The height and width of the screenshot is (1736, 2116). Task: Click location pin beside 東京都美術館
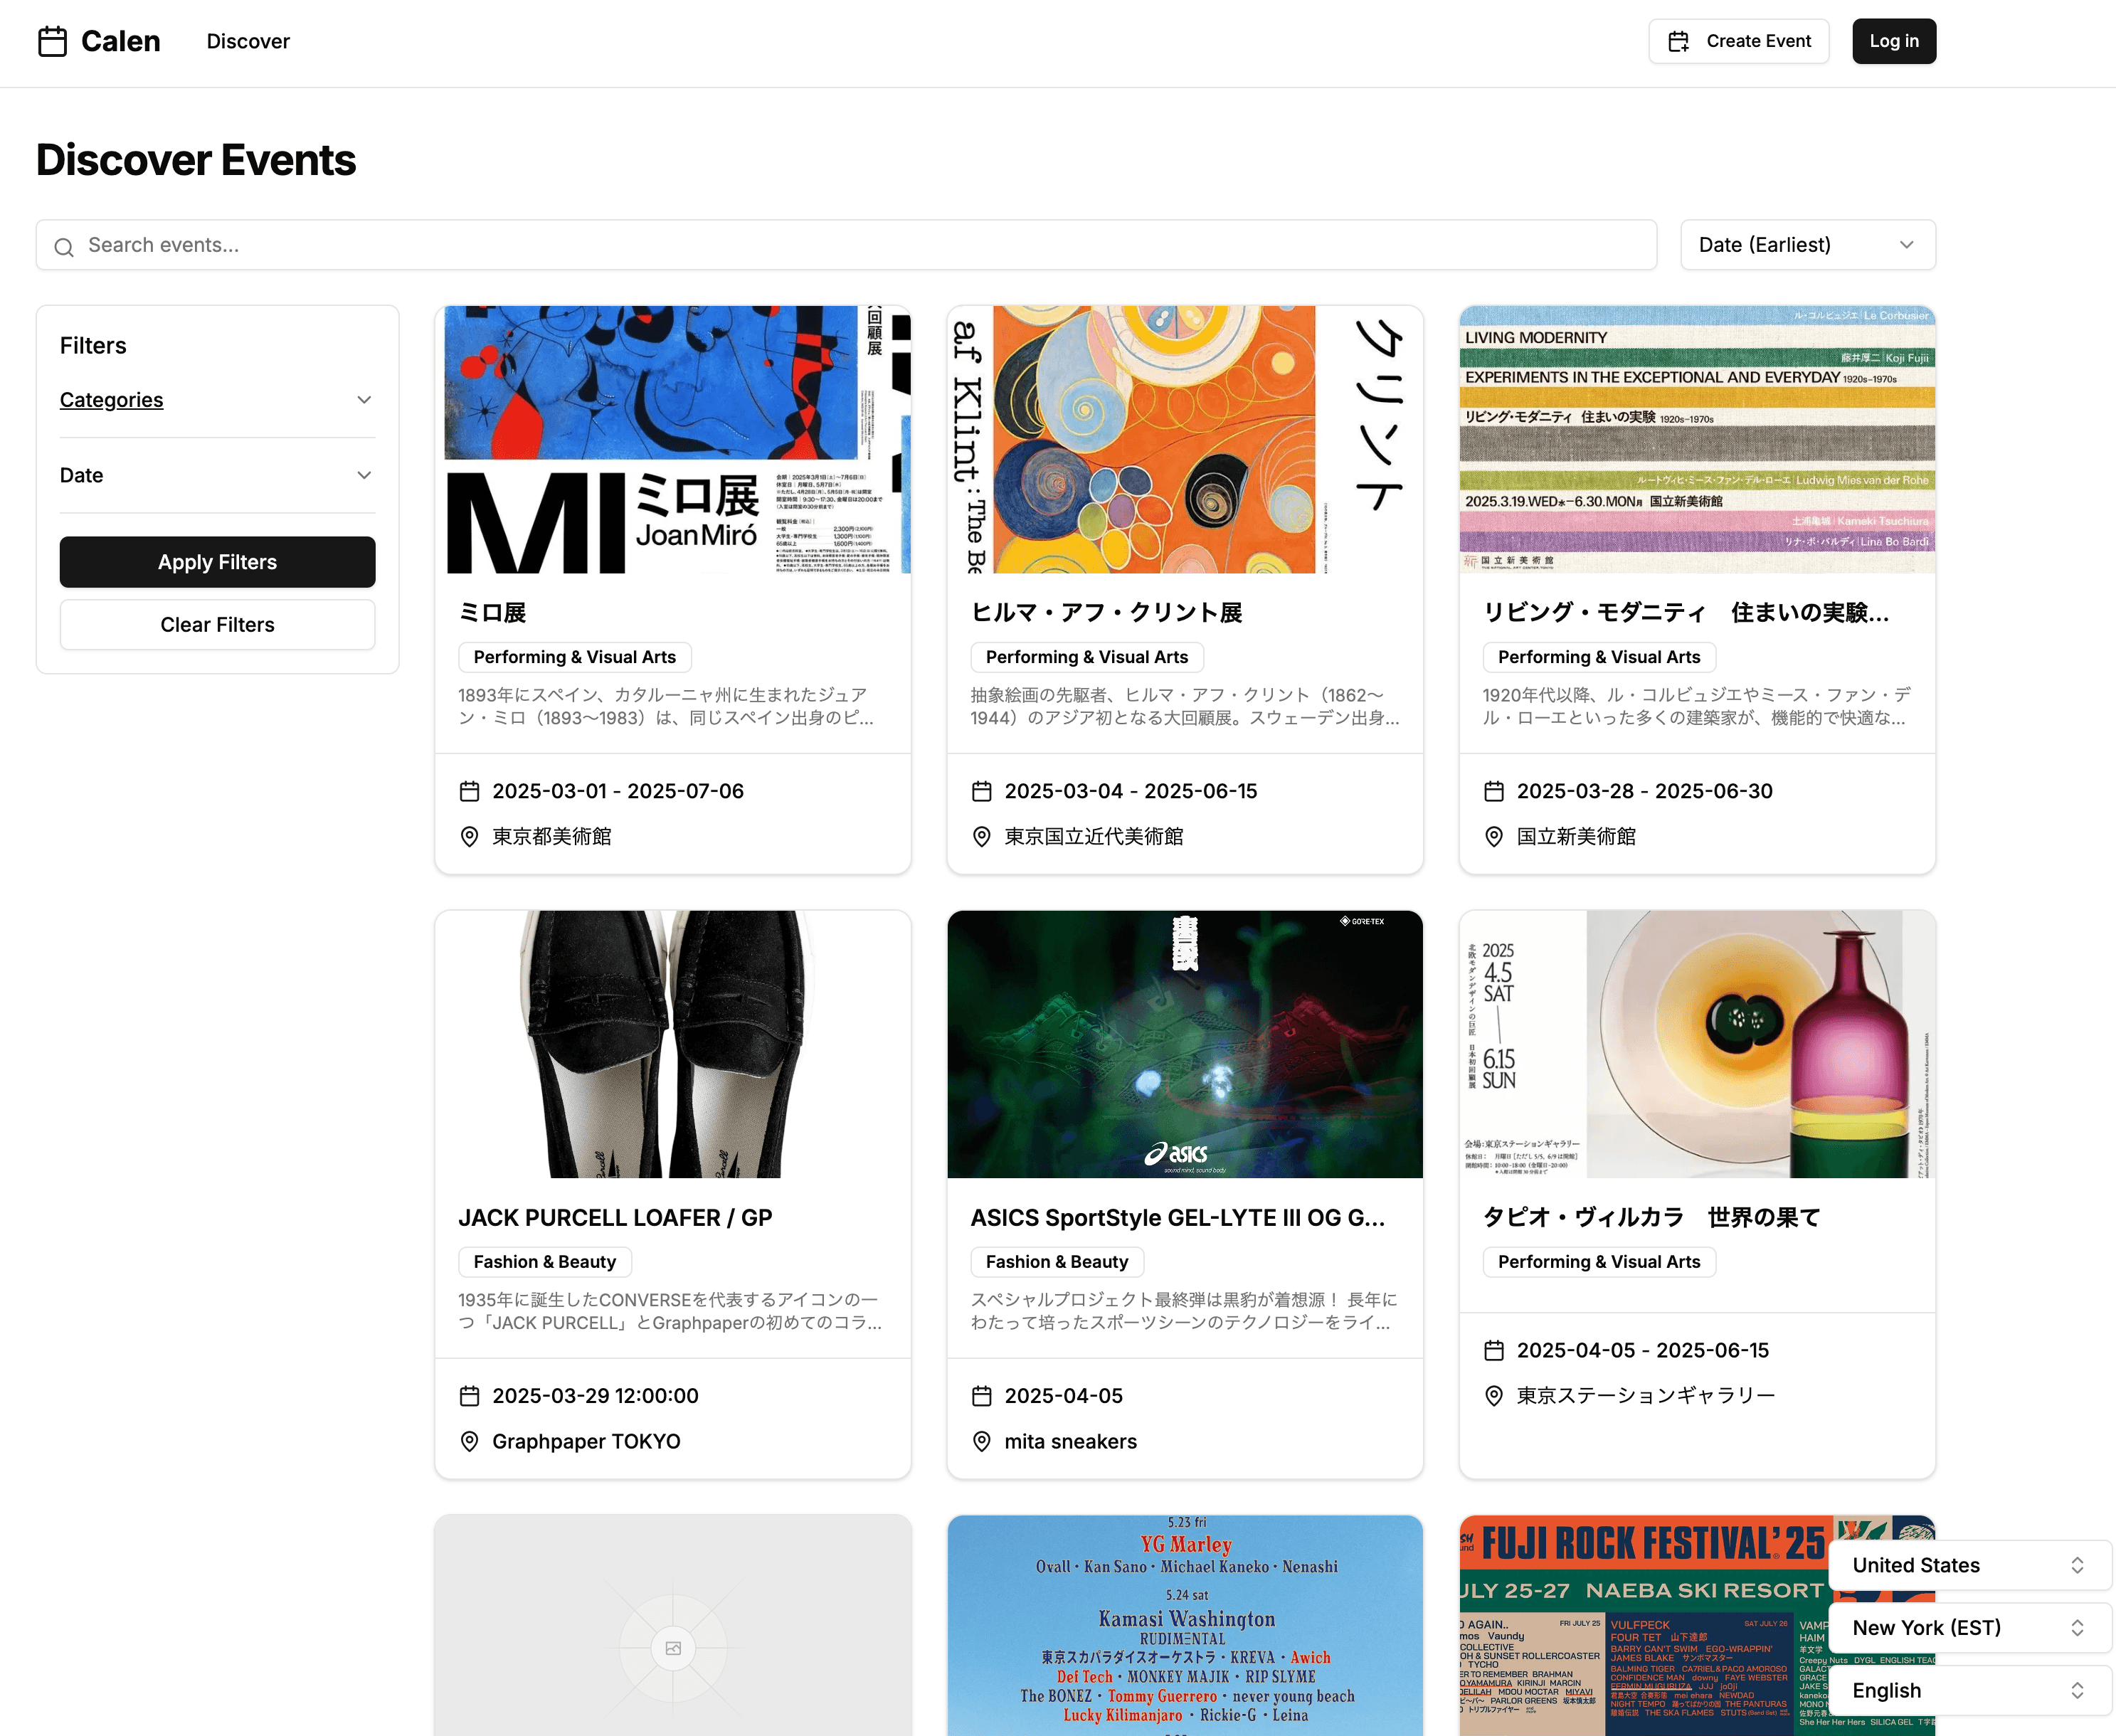(469, 837)
